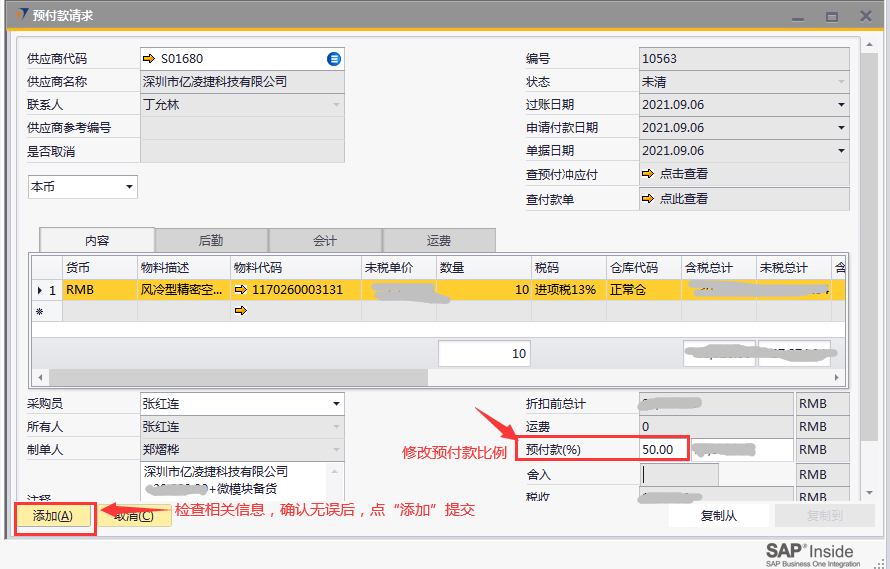Screen dimensions: 890x569
Task: Switch to the 后勤 tab
Action: [211, 240]
